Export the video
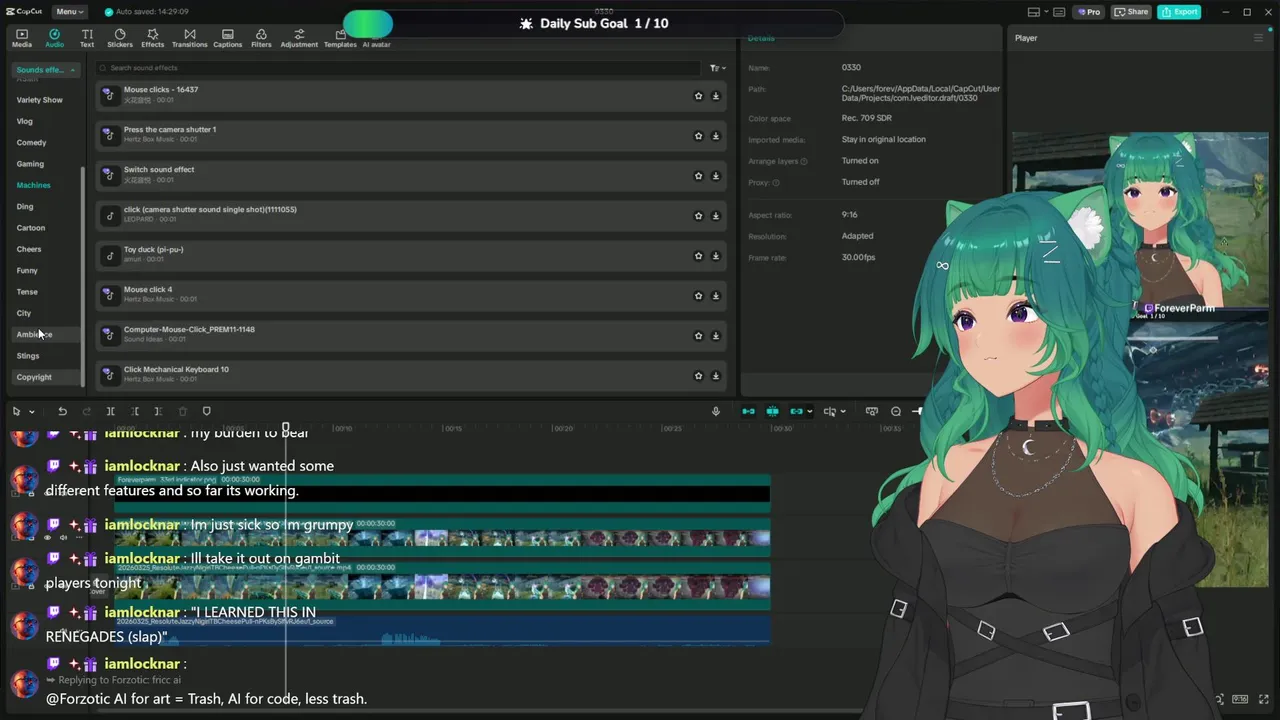This screenshot has width=1280, height=720. pos(1179,12)
